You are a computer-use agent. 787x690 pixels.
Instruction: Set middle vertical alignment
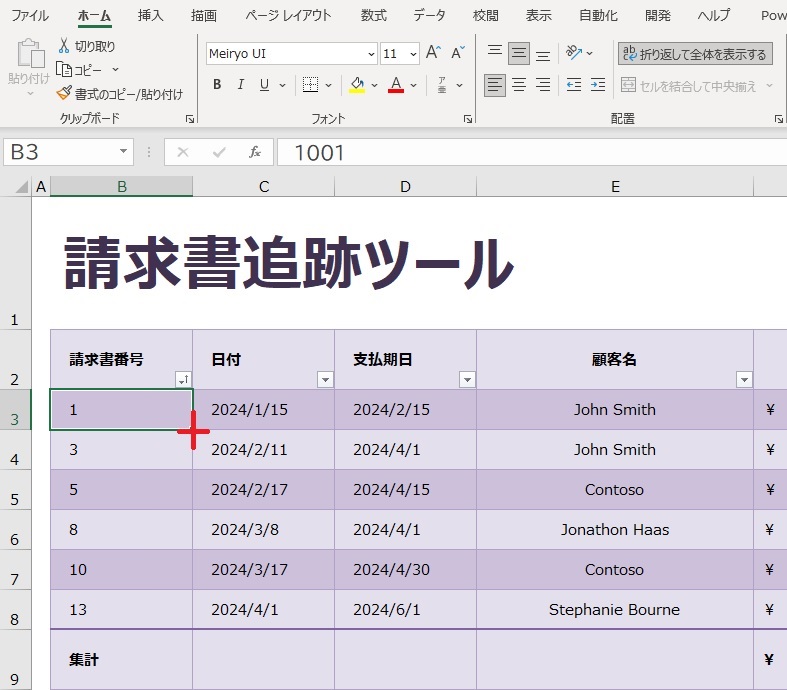(x=519, y=53)
